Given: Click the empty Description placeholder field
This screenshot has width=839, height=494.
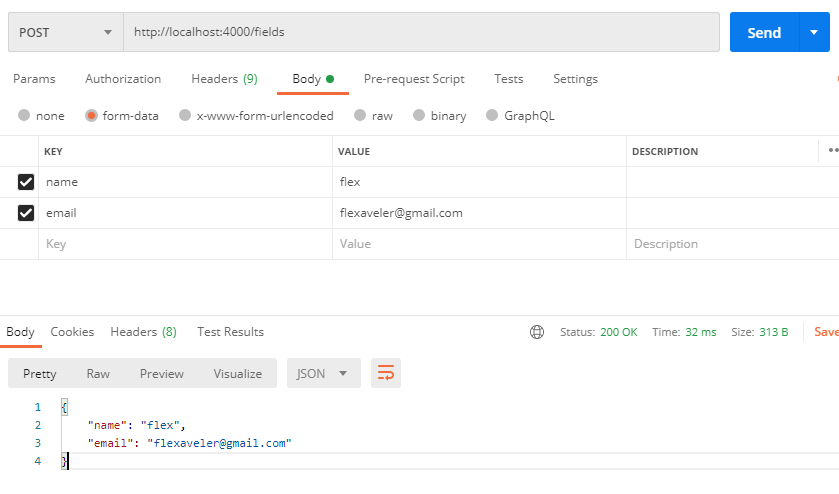Looking at the screenshot, I should point(733,244).
